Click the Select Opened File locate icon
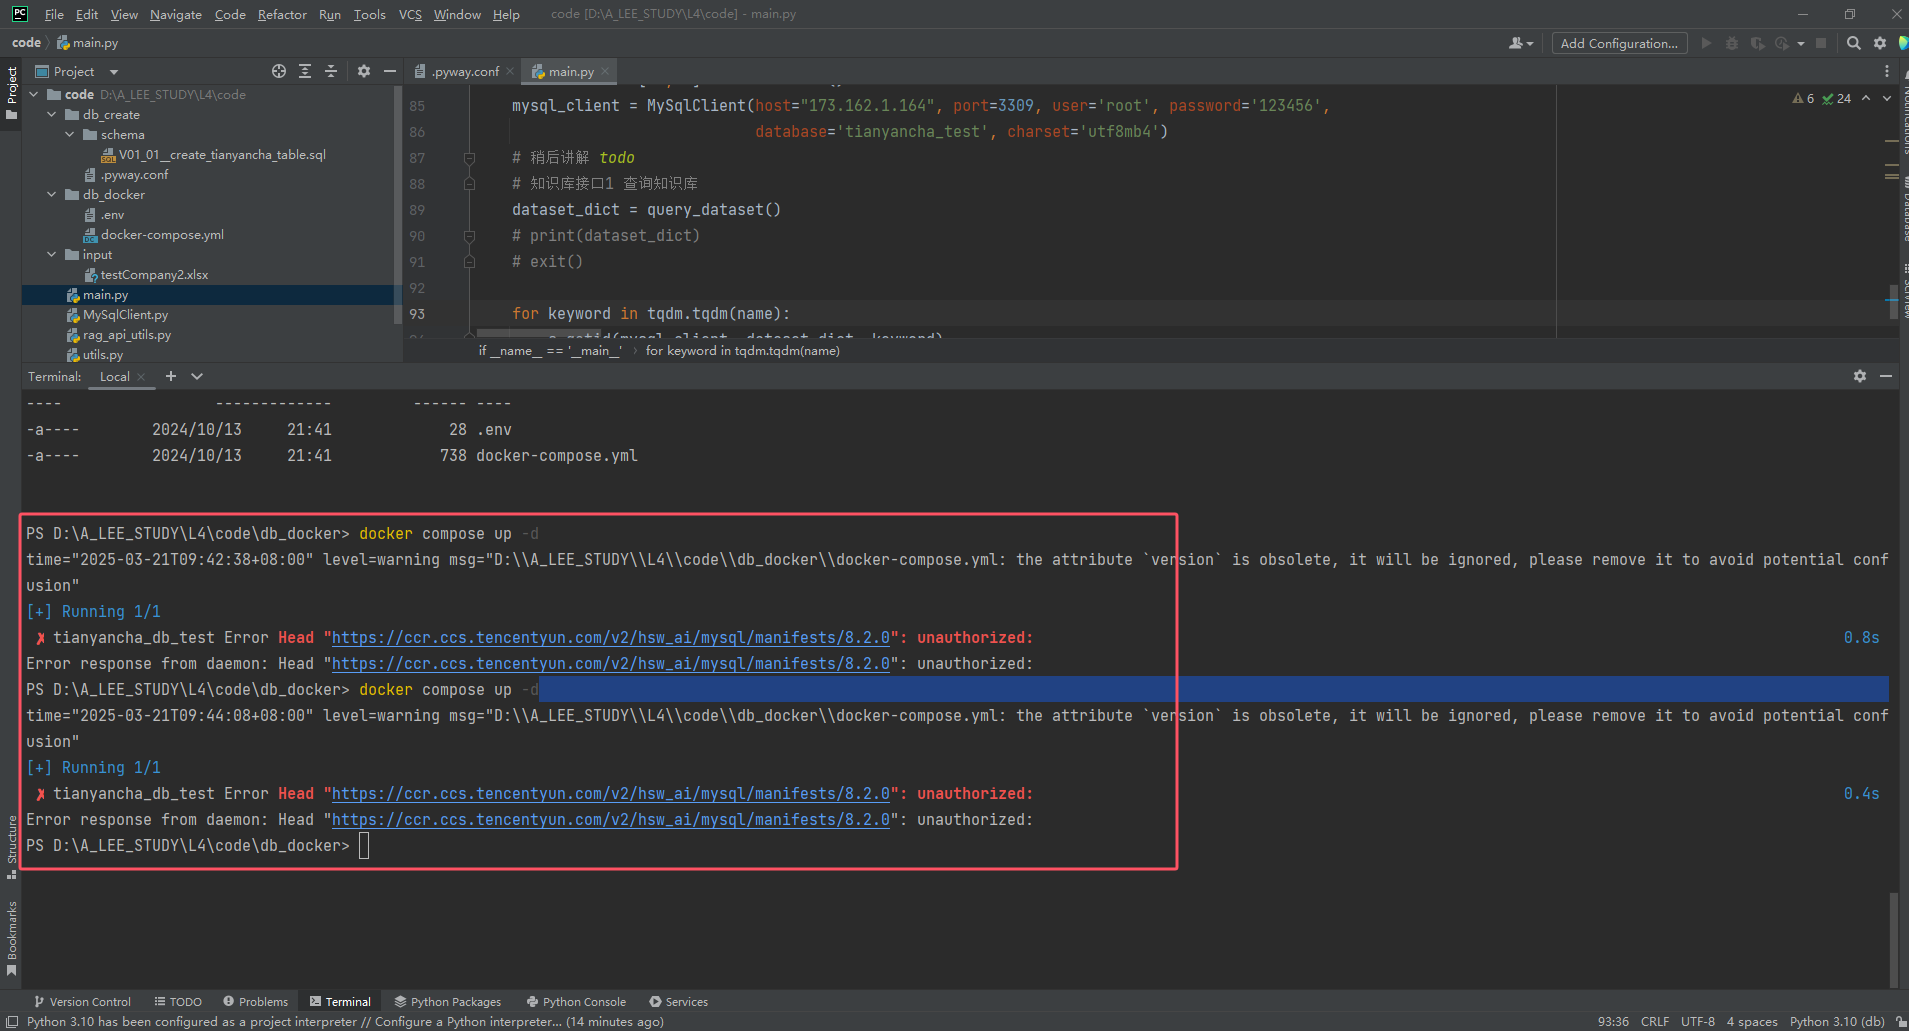Image resolution: width=1909 pixels, height=1031 pixels. 279,71
